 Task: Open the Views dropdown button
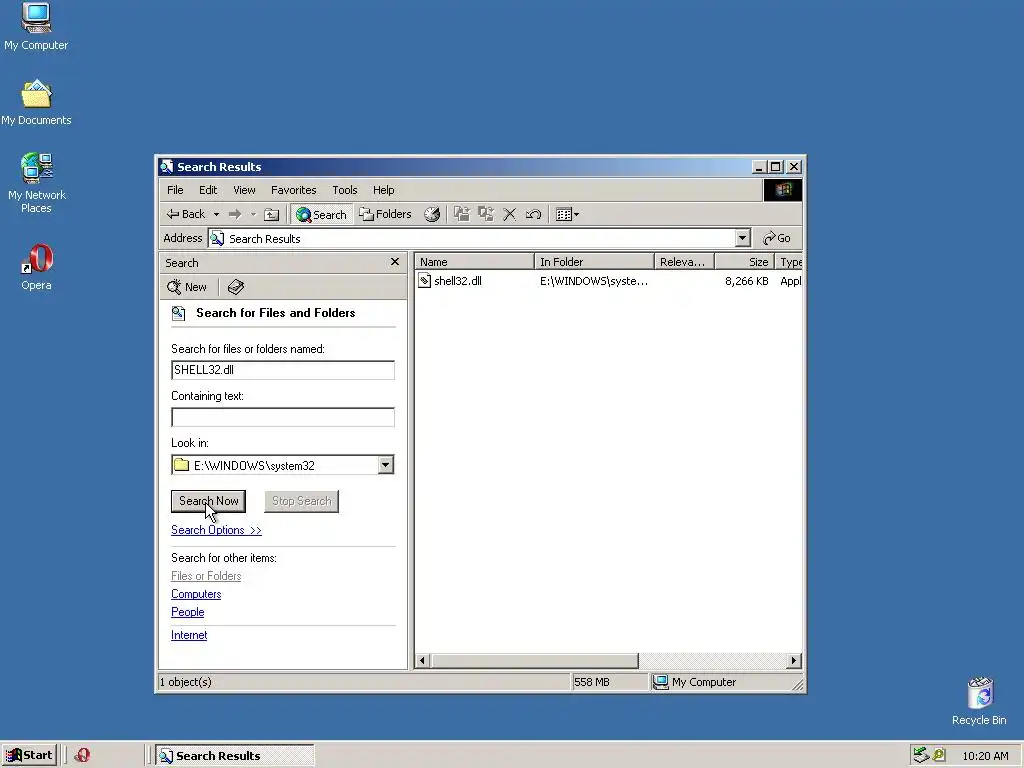(567, 214)
